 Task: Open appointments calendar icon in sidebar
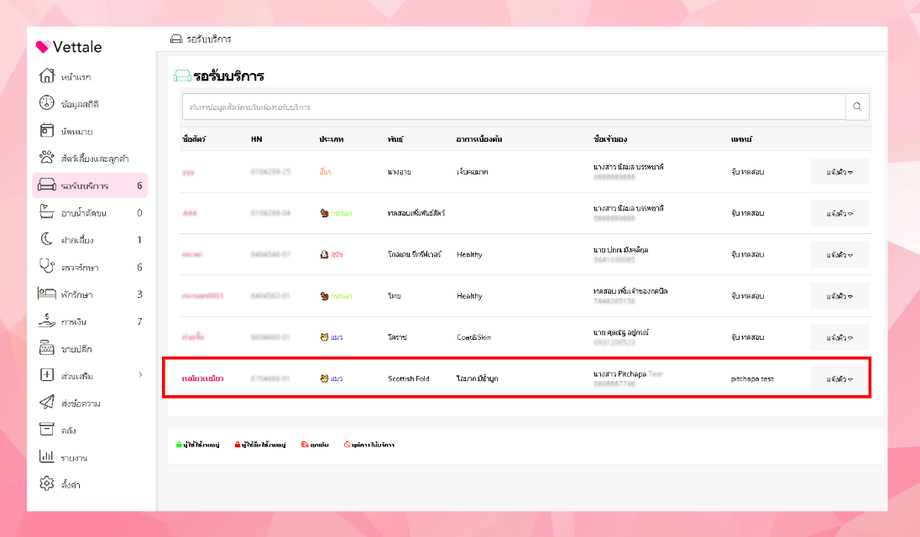tap(46, 130)
